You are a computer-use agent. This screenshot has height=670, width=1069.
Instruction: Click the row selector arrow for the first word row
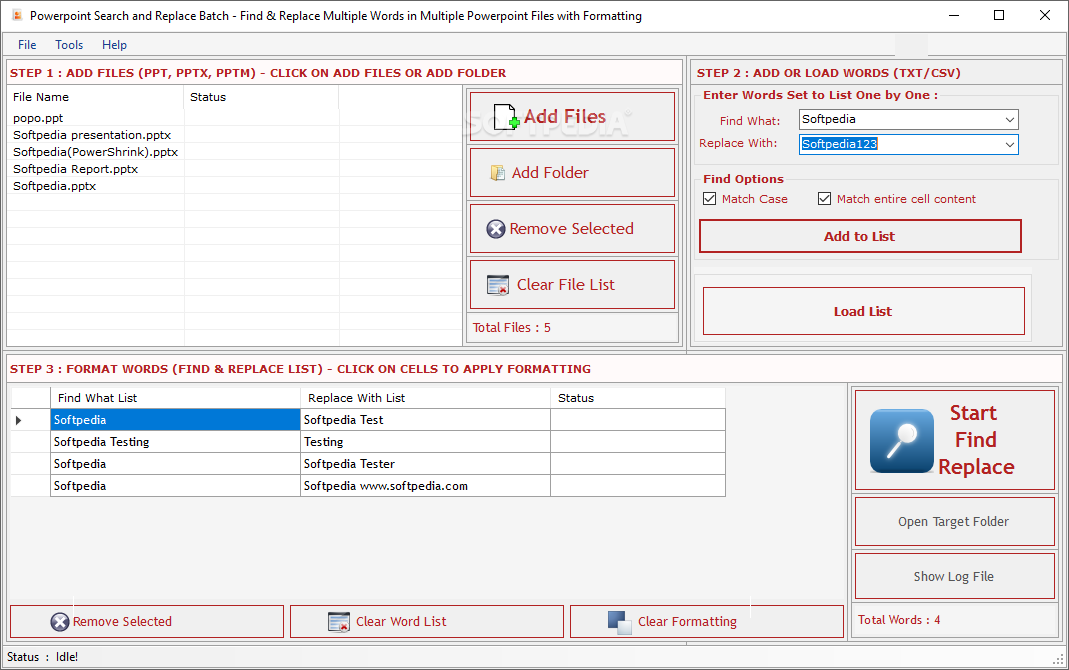tap(18, 421)
